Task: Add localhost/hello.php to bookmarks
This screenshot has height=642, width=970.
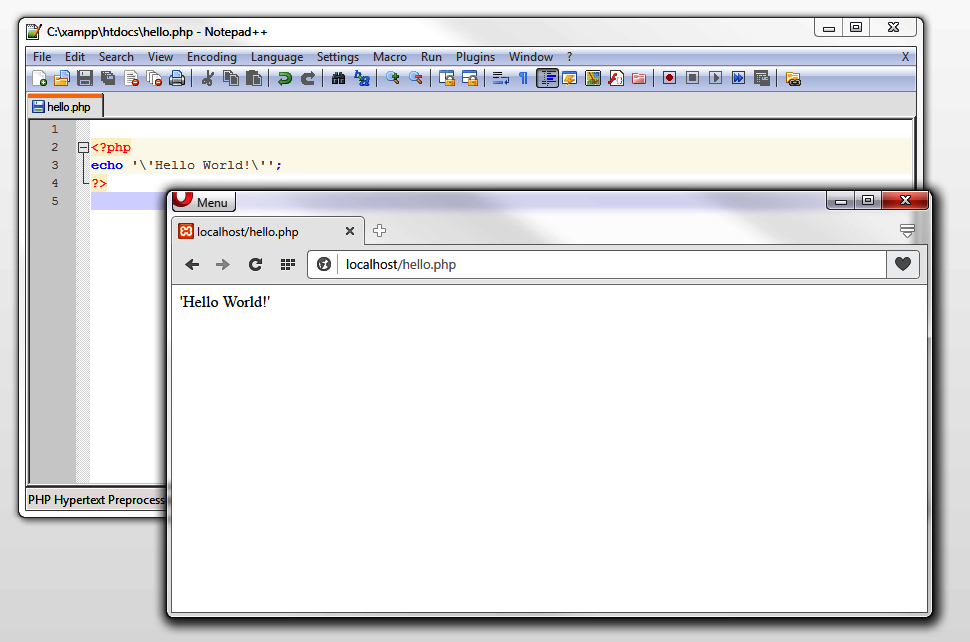Action: coord(904,263)
